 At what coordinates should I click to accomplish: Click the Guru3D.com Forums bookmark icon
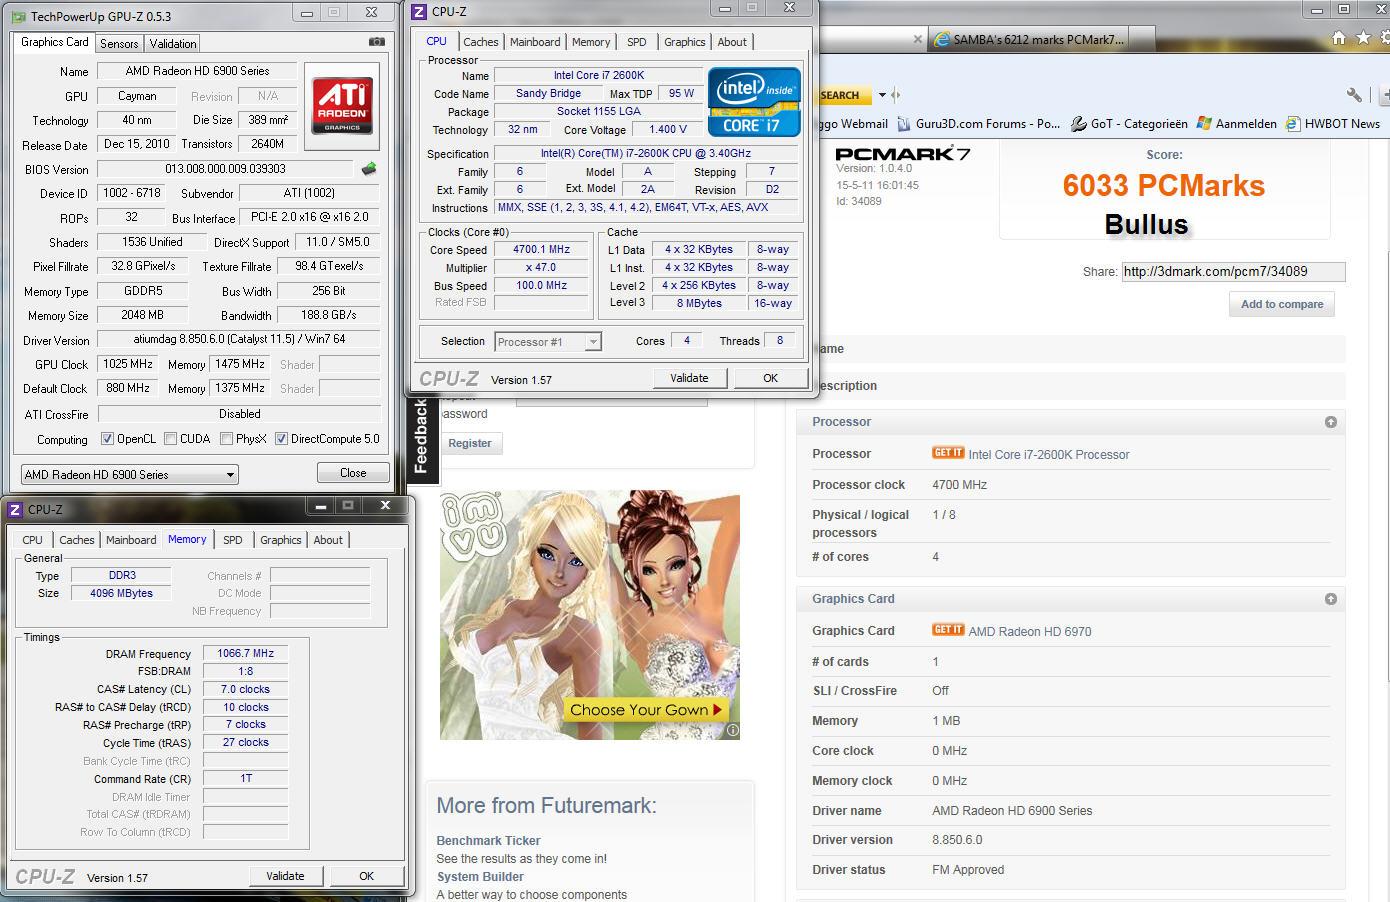click(x=905, y=124)
